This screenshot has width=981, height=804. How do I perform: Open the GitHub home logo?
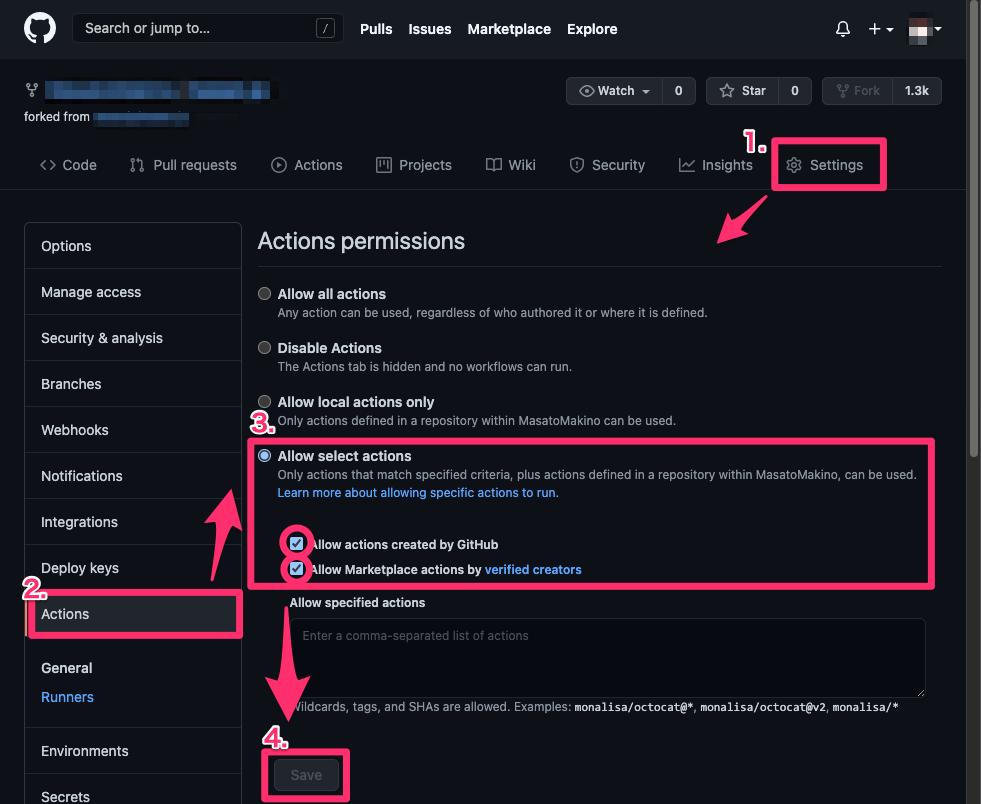coord(40,29)
